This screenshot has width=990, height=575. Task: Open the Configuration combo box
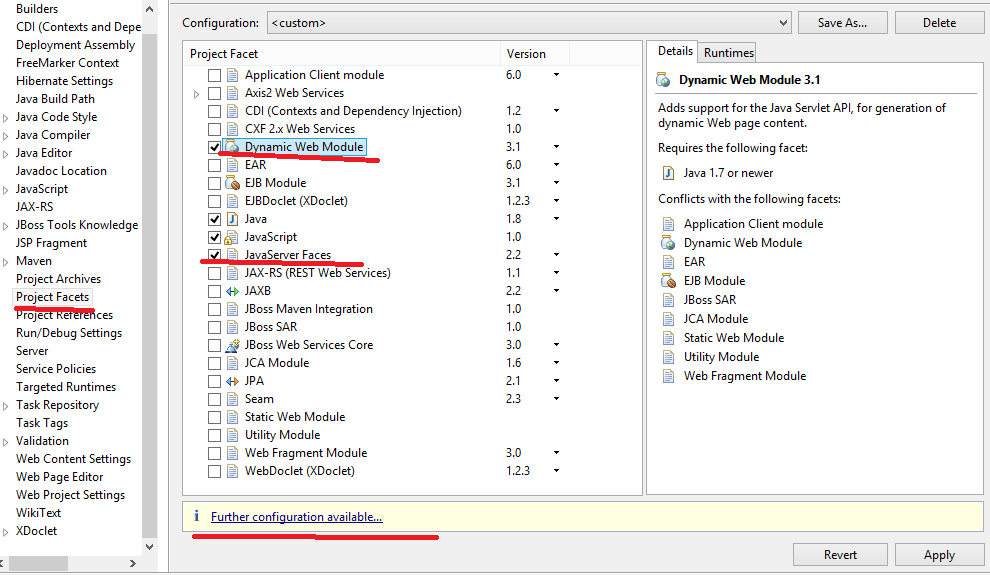coord(529,23)
